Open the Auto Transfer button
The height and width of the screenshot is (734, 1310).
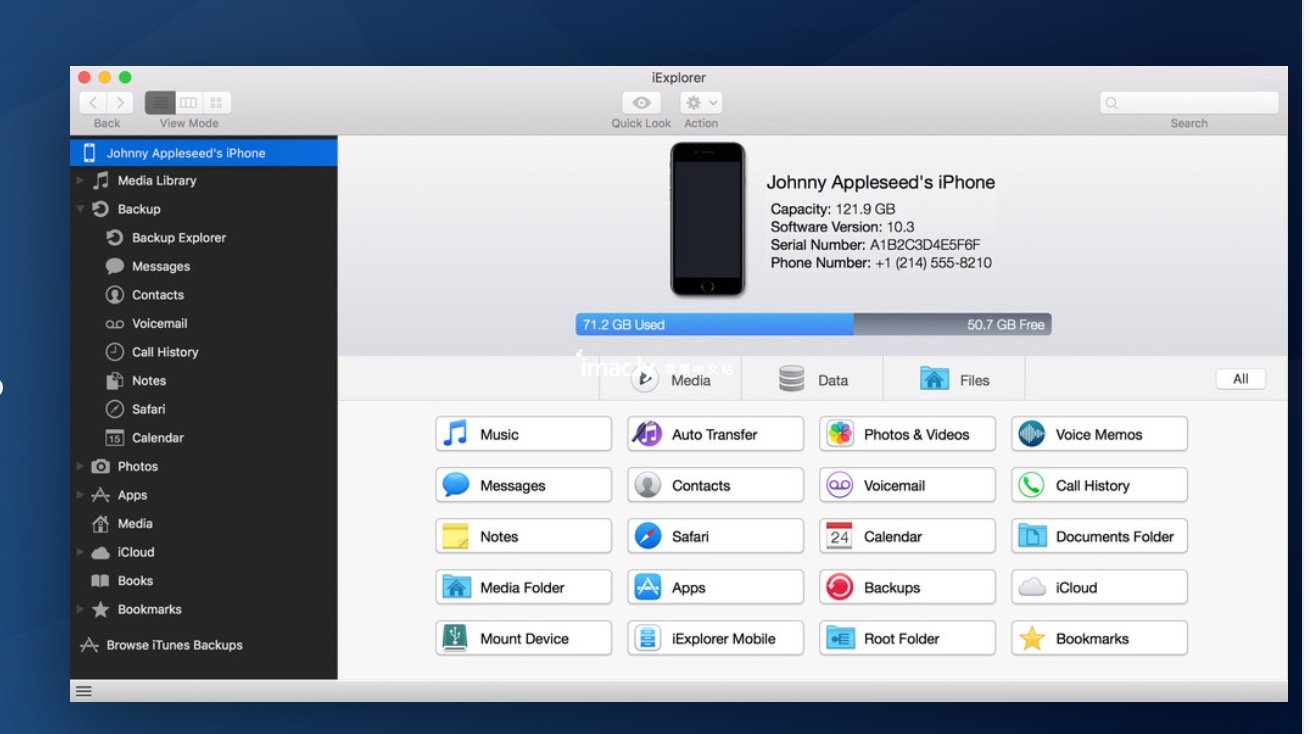(716, 434)
